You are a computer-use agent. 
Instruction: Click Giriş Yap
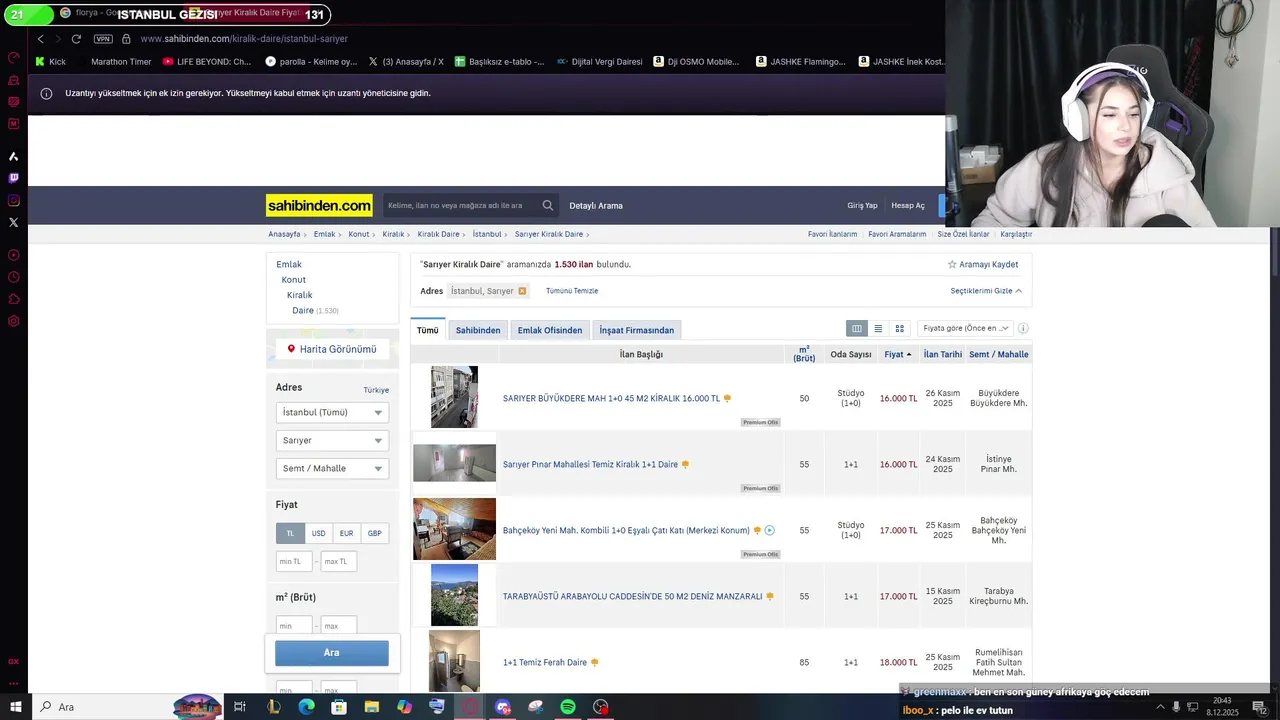(x=862, y=205)
